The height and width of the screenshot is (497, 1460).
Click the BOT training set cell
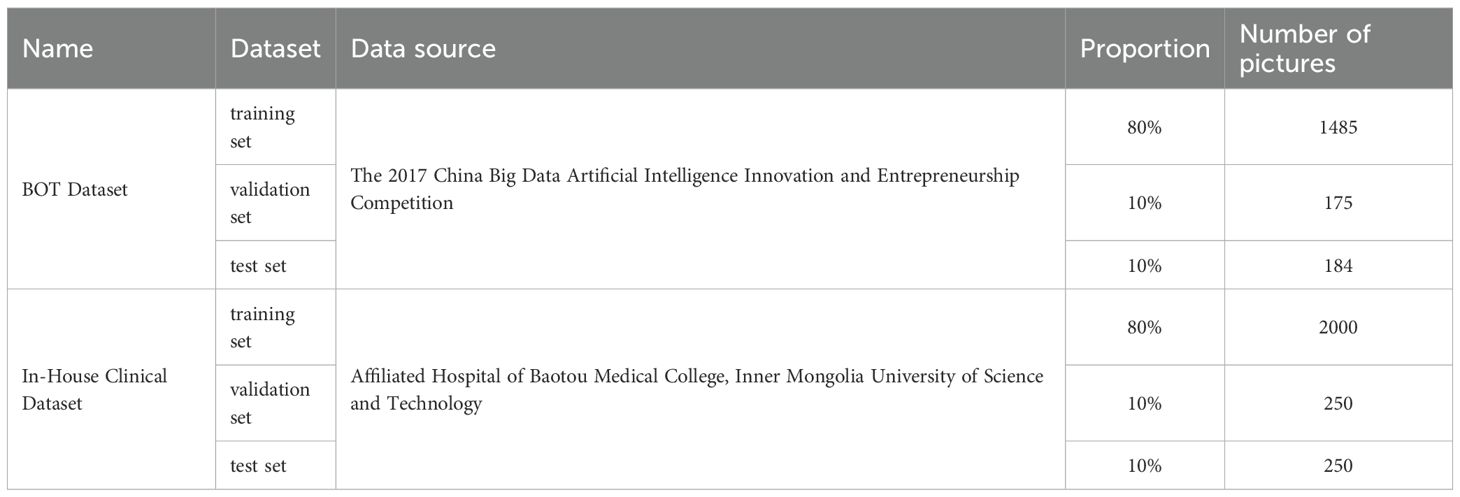pyautogui.click(x=262, y=127)
